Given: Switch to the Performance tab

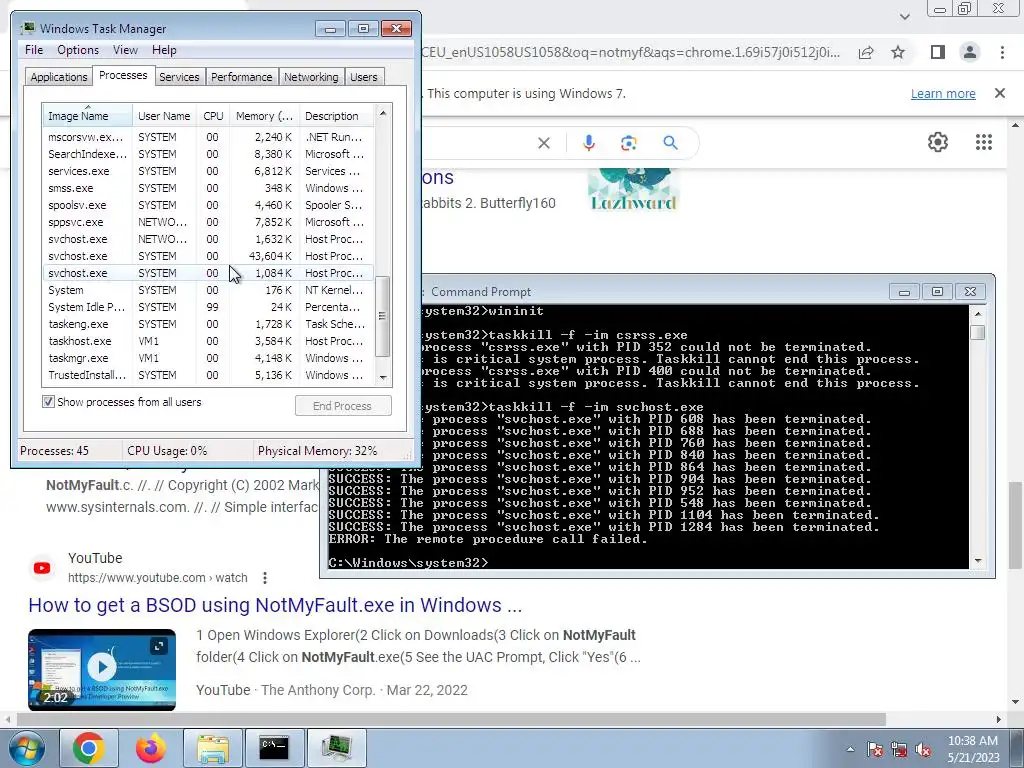Looking at the screenshot, I should tap(242, 77).
